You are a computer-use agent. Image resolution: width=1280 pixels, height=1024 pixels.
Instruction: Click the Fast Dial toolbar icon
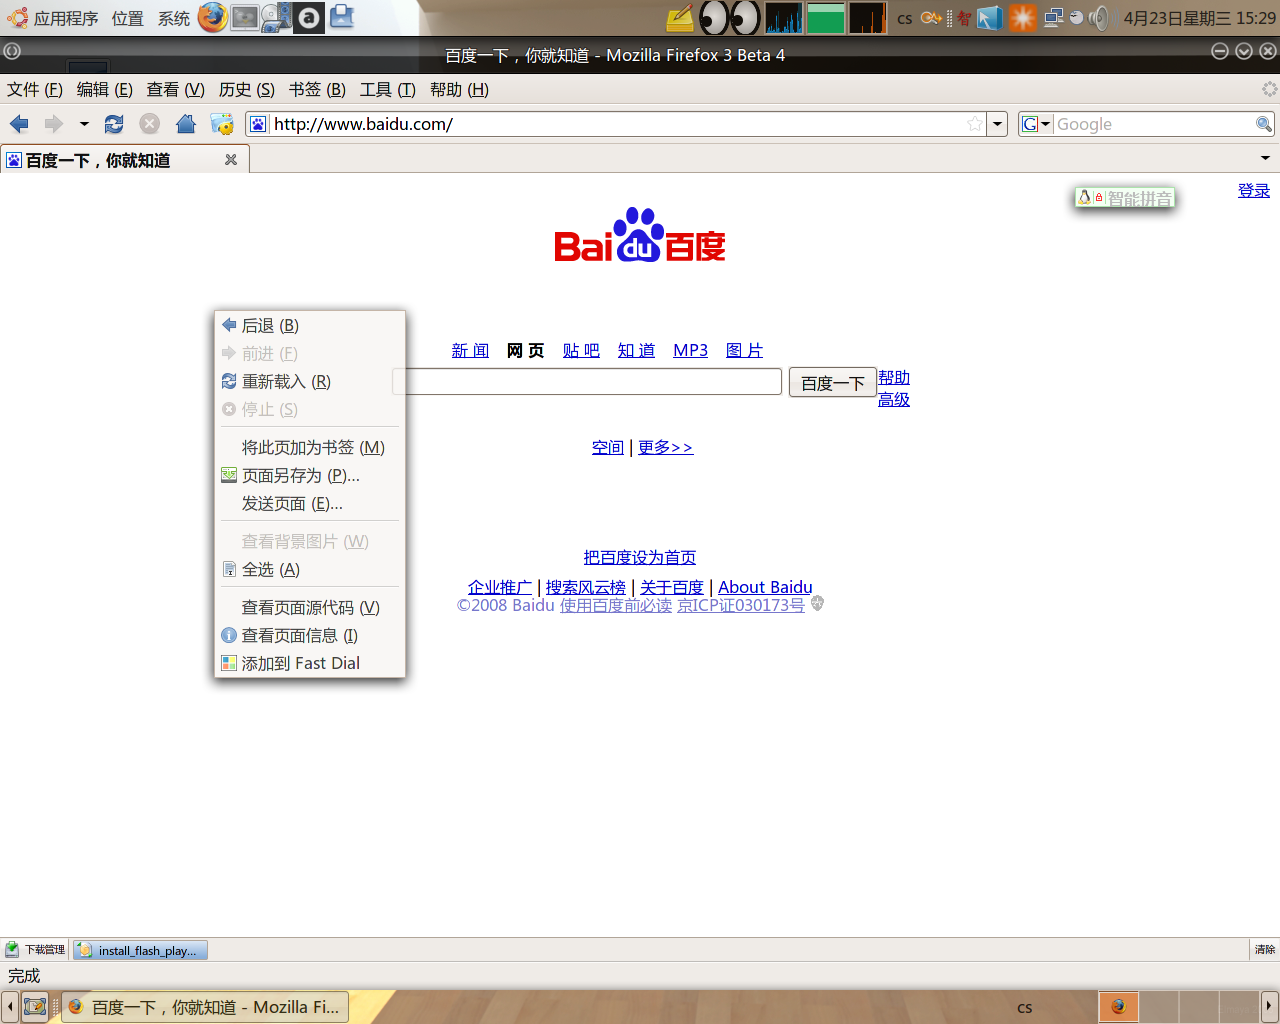[222, 124]
